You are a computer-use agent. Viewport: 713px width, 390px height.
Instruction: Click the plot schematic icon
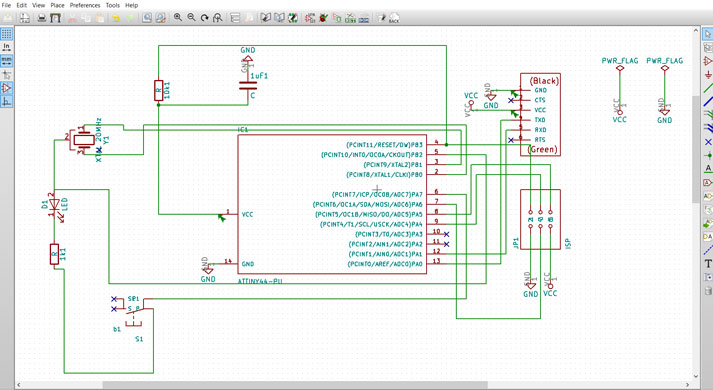coord(55,18)
